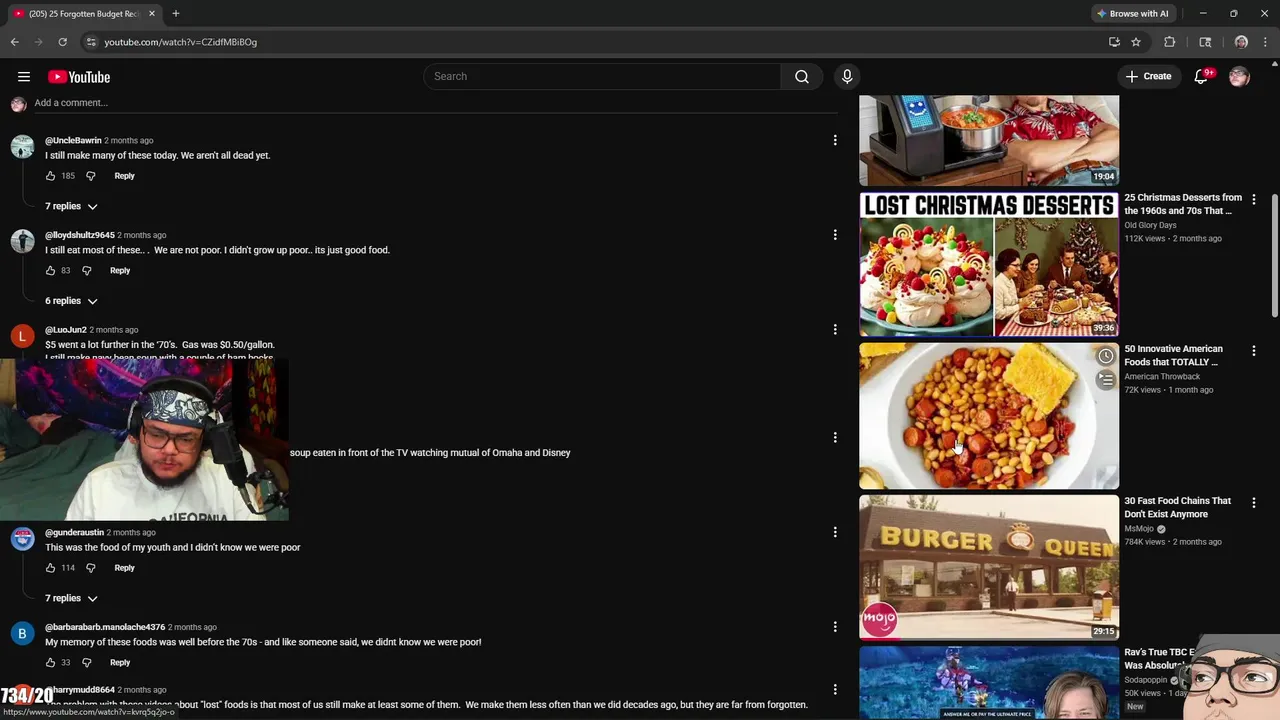Add bean soup video to Watch later

click(1105, 356)
